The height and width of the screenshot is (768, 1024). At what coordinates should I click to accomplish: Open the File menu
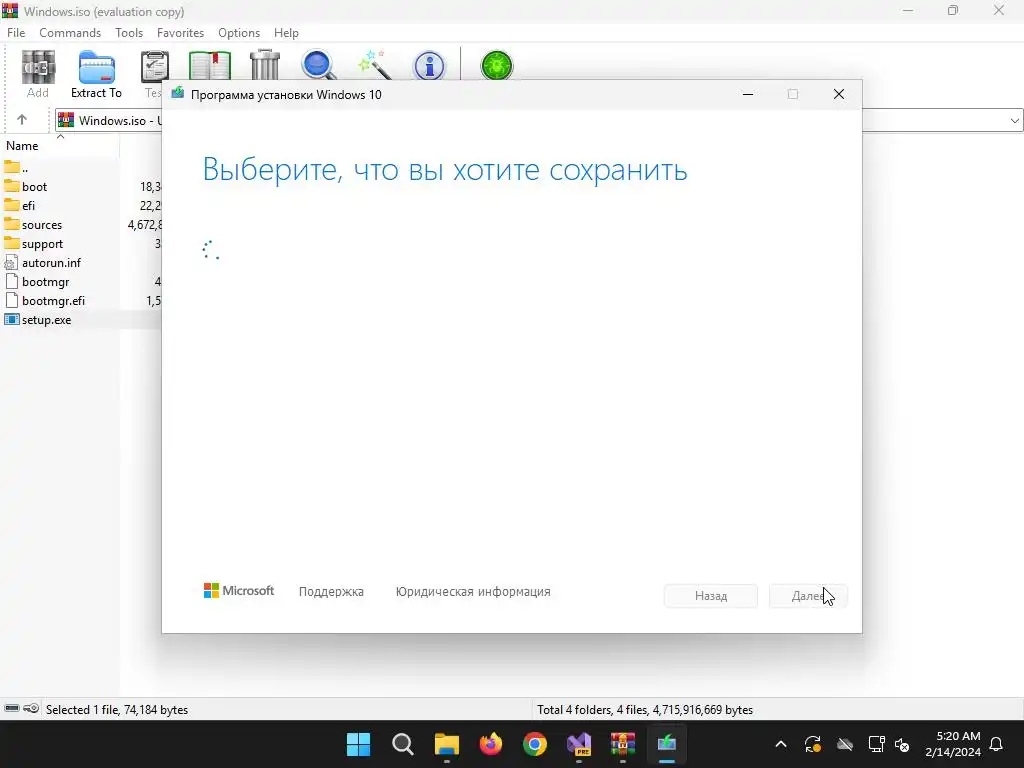[16, 33]
